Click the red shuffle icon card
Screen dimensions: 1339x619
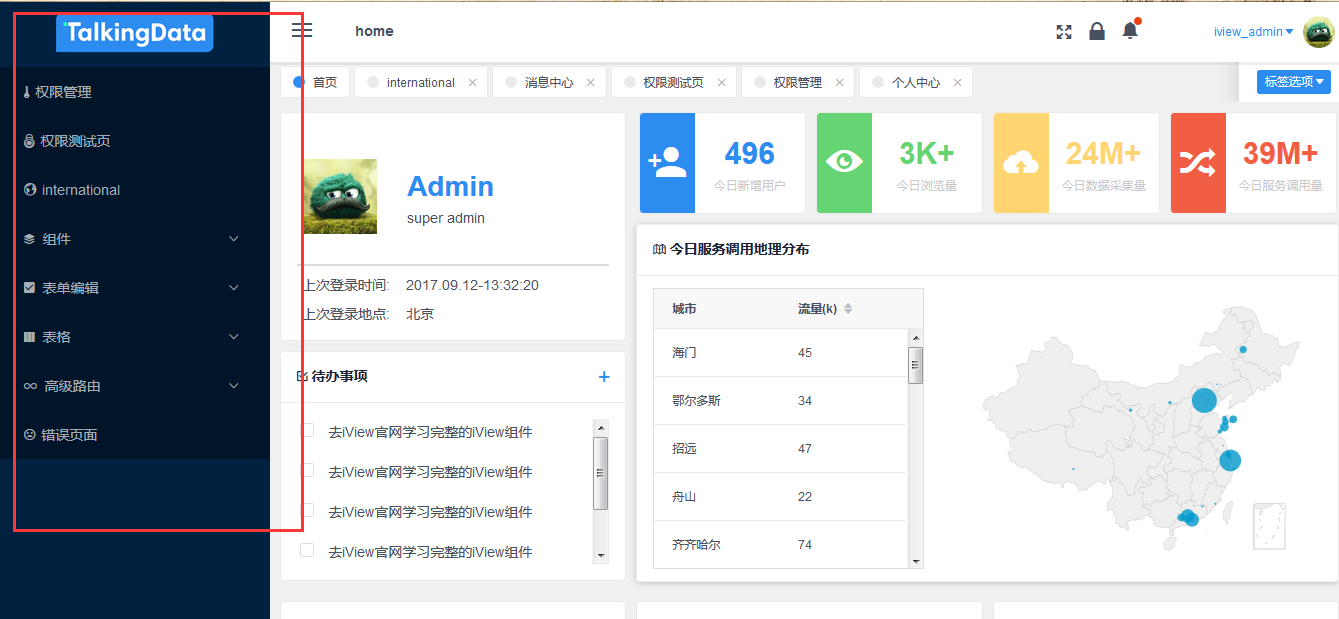[x=1198, y=163]
